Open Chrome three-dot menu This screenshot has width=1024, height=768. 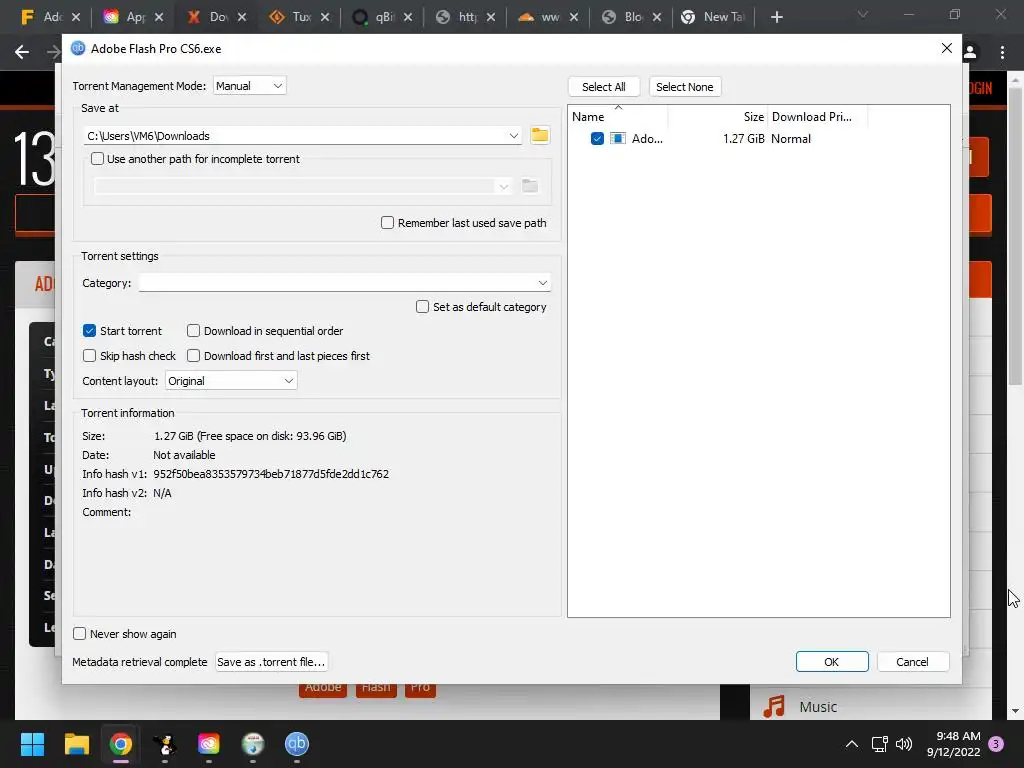1002,52
